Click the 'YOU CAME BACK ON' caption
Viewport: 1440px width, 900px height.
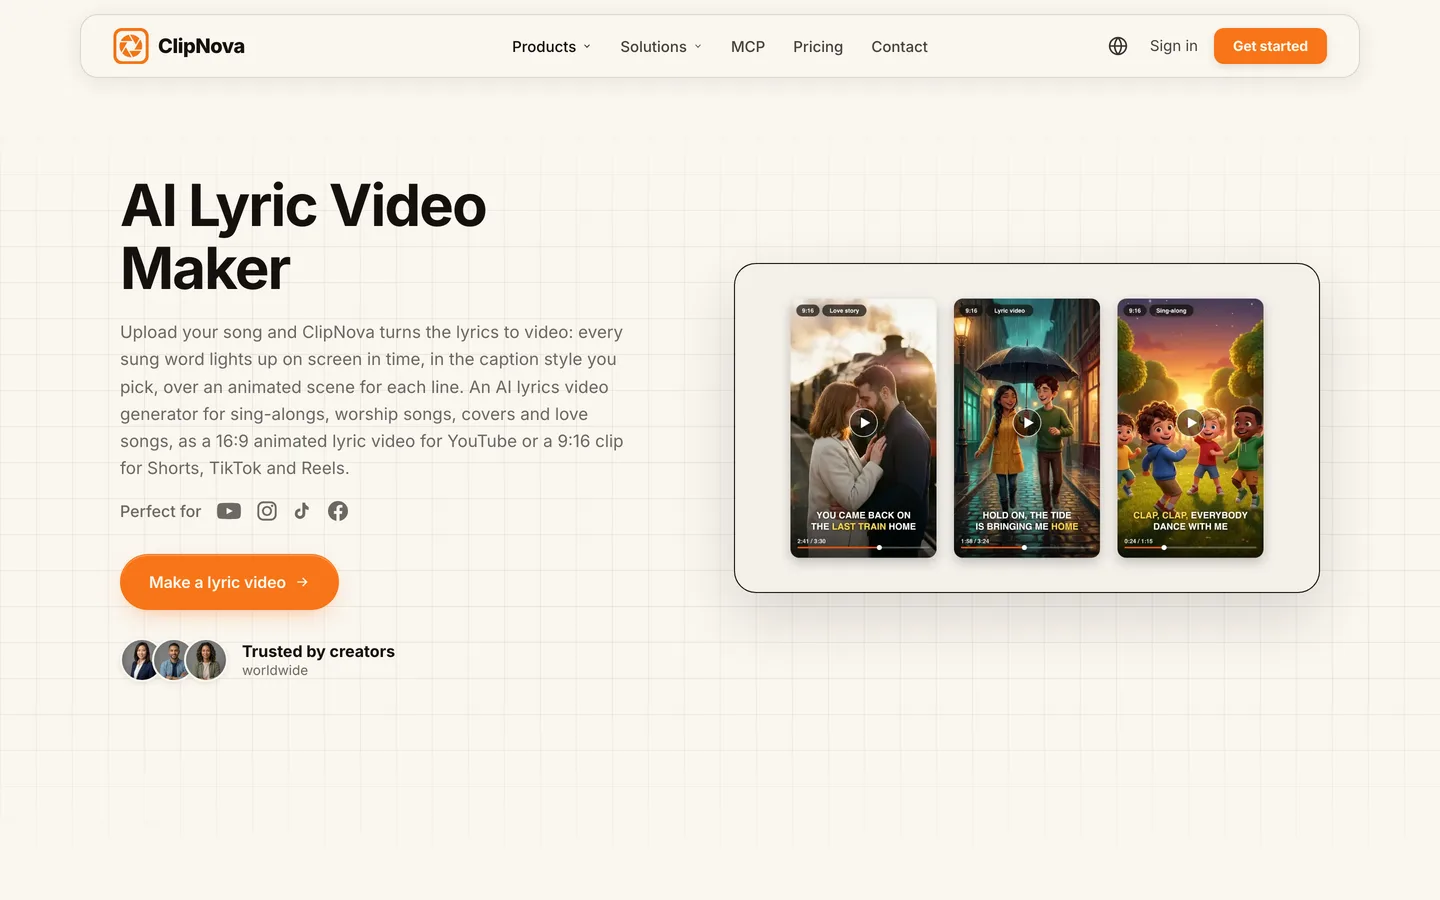(x=863, y=515)
